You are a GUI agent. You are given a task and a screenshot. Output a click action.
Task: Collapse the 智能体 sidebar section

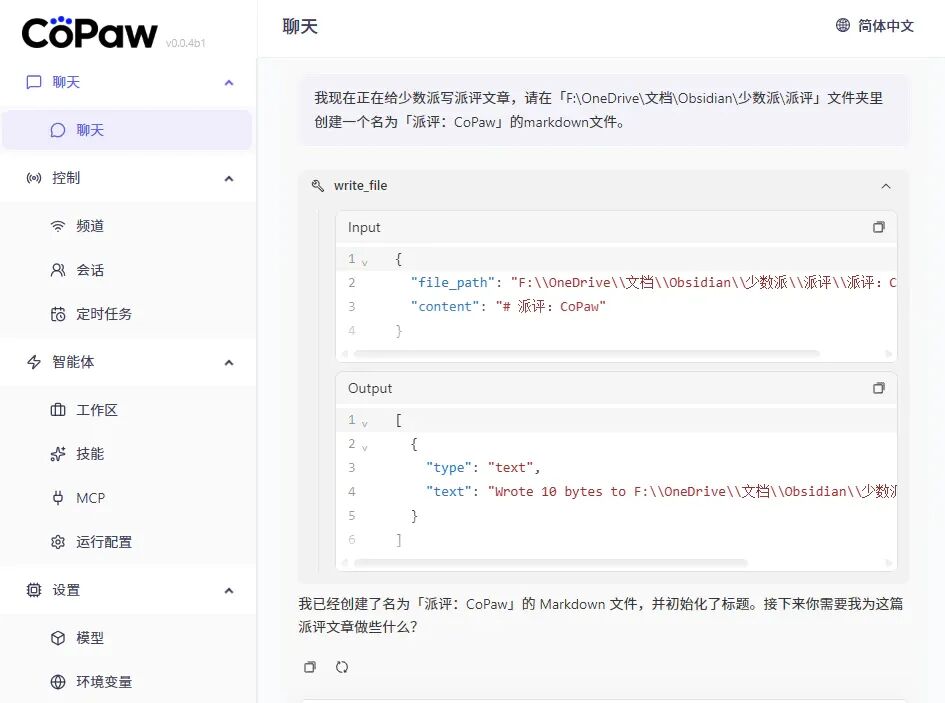click(x=229, y=362)
